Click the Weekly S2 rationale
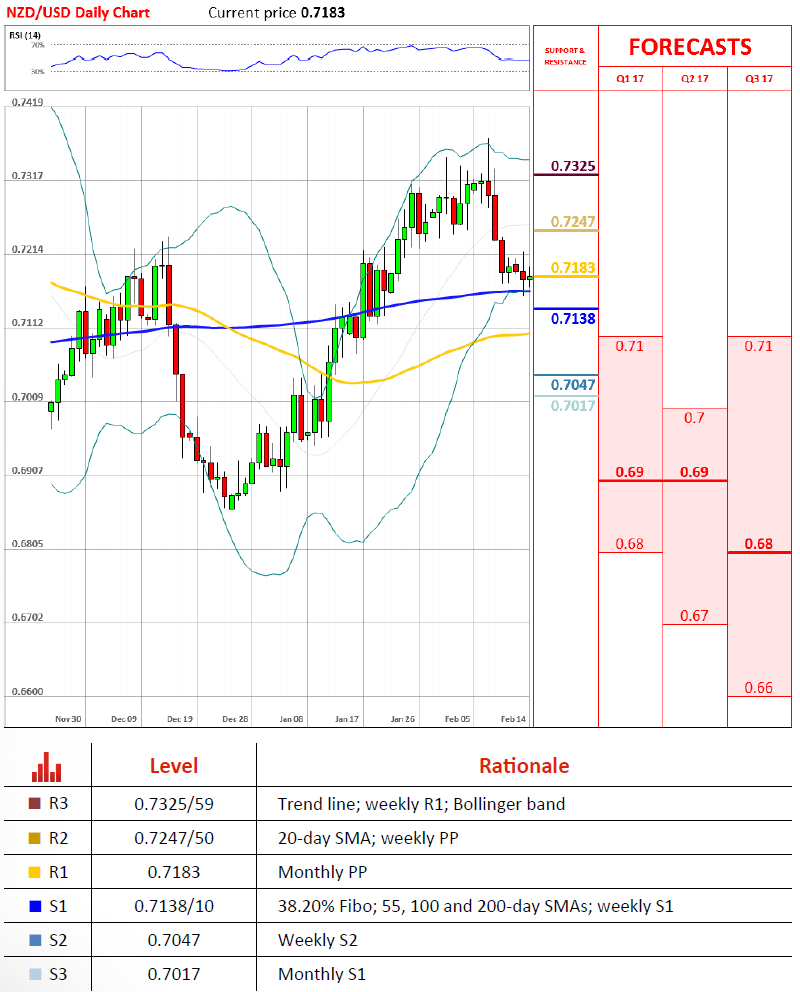The width and height of the screenshot is (800, 992). [x=317, y=940]
